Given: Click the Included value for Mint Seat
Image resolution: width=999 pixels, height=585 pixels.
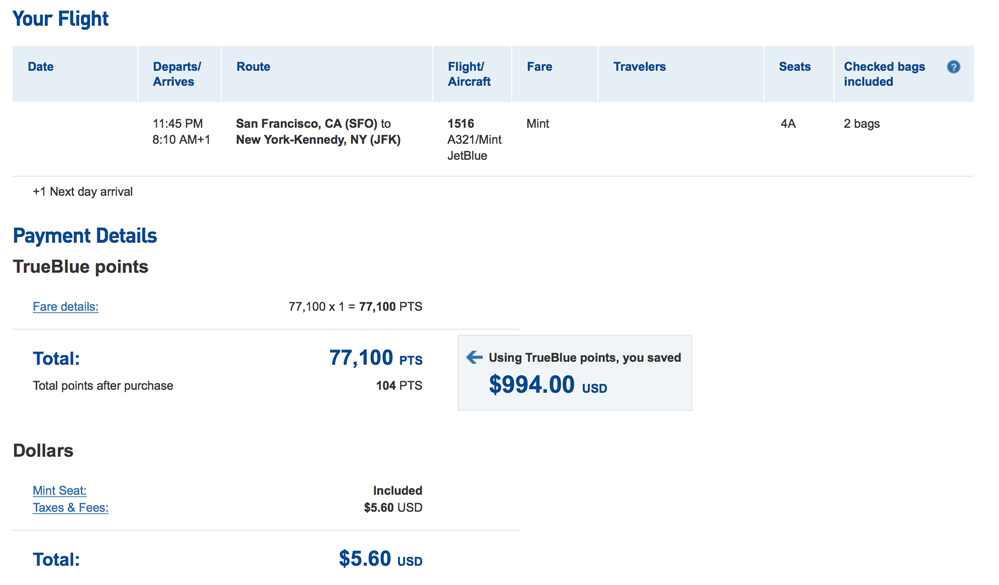Looking at the screenshot, I should click(x=398, y=491).
